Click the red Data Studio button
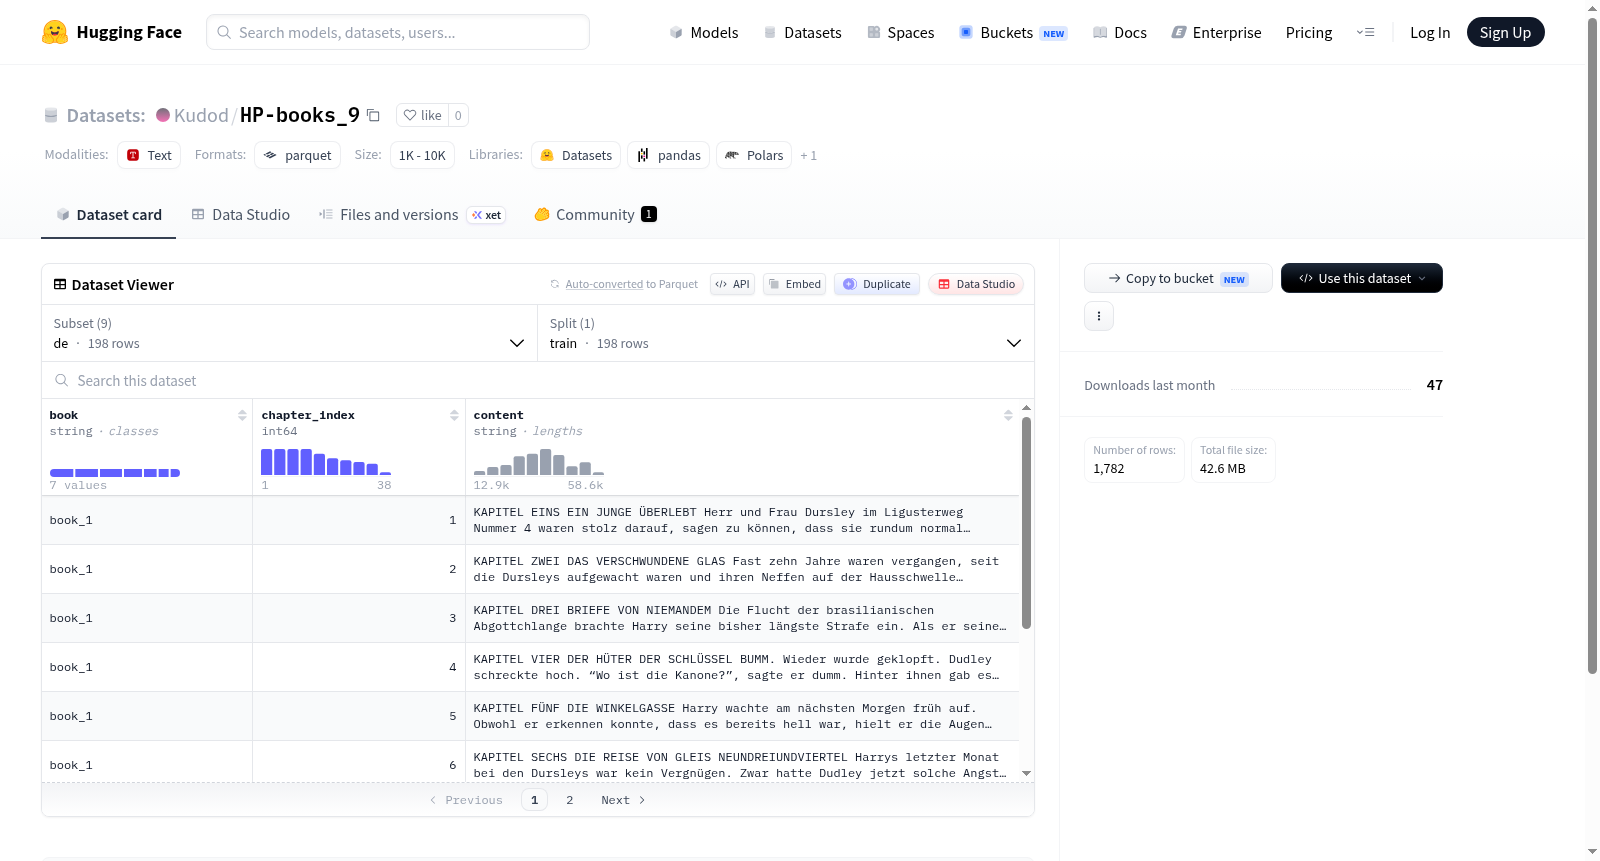This screenshot has height=861, width=1600. point(976,284)
